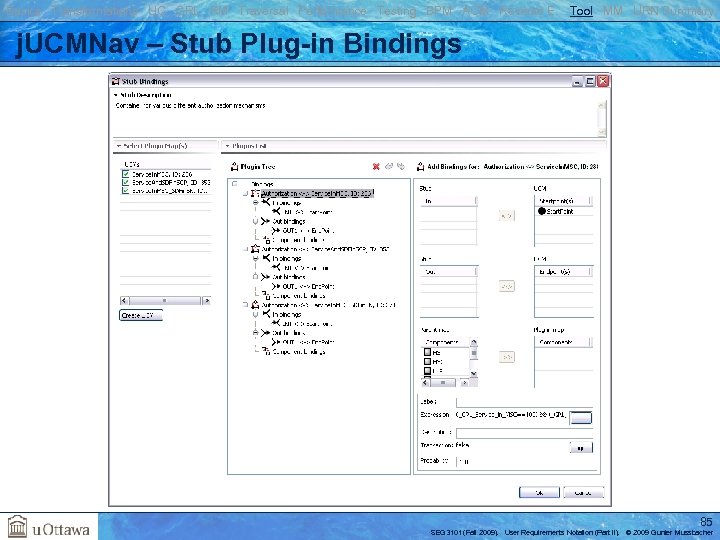720x540 pixels.
Task: Click the Label input field
Action: pyautogui.click(x=524, y=402)
